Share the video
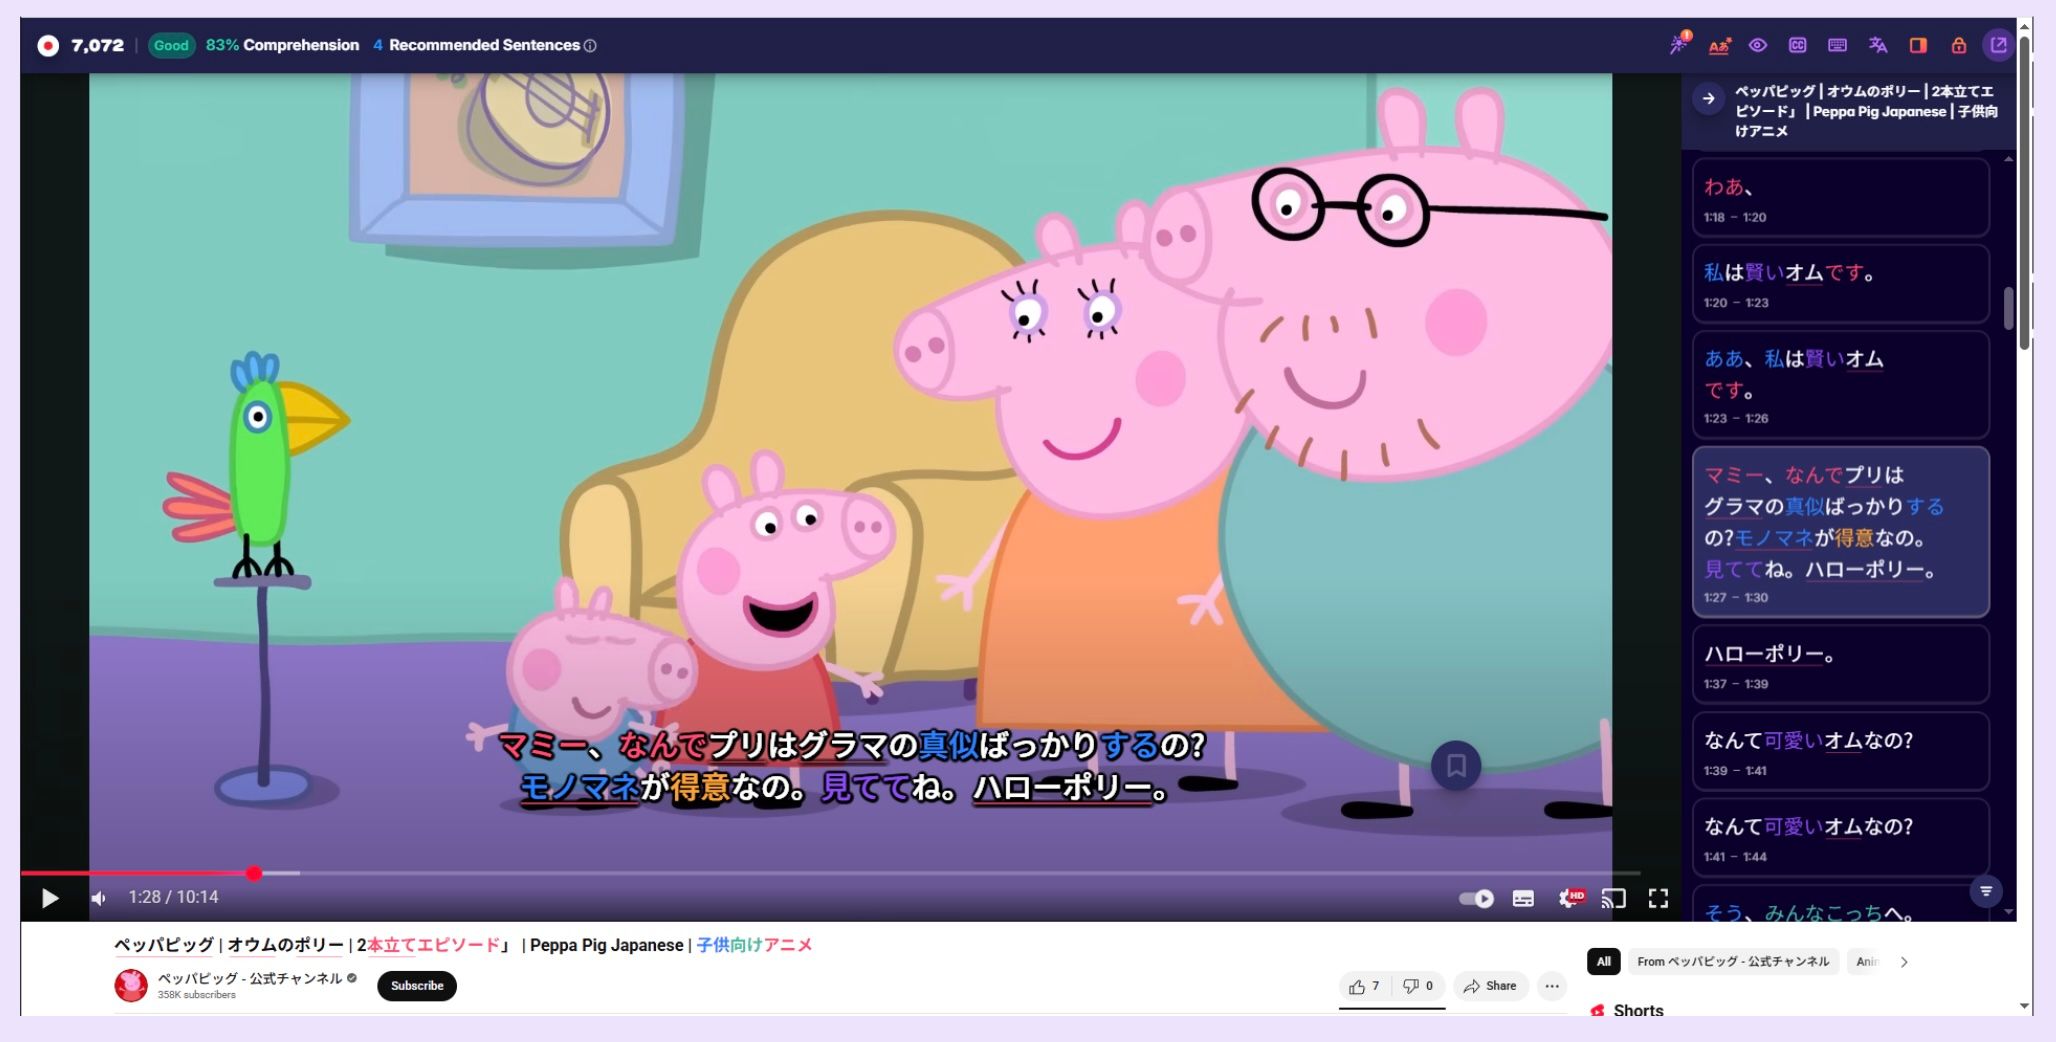Viewport: 2056px width, 1042px height. (x=1491, y=986)
